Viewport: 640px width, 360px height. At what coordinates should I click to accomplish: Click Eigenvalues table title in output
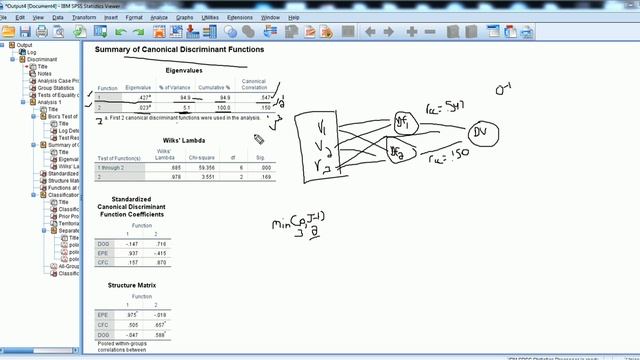[x=184, y=71]
